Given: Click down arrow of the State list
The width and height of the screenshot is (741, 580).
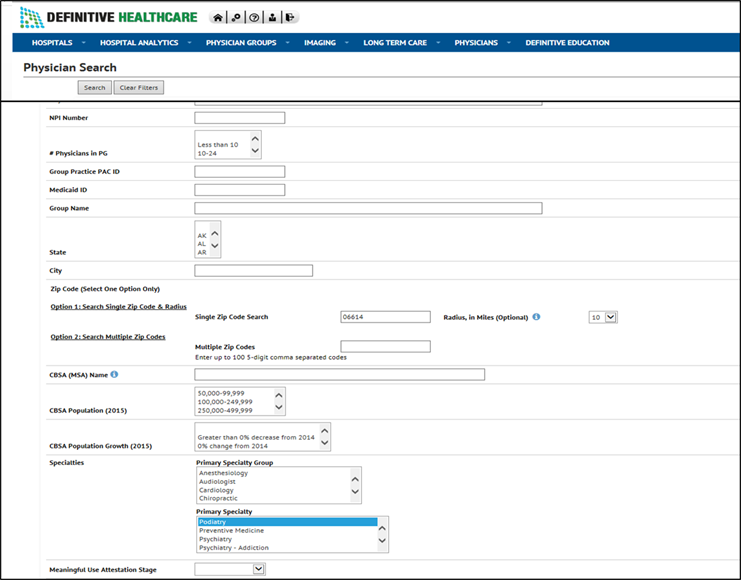Looking at the screenshot, I should coord(215,245).
